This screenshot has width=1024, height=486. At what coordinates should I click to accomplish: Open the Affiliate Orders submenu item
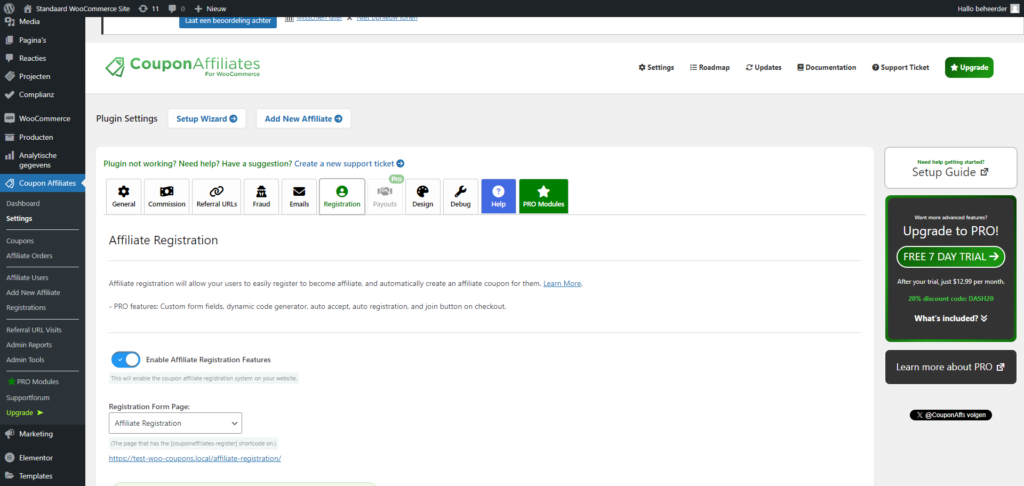(x=29, y=255)
